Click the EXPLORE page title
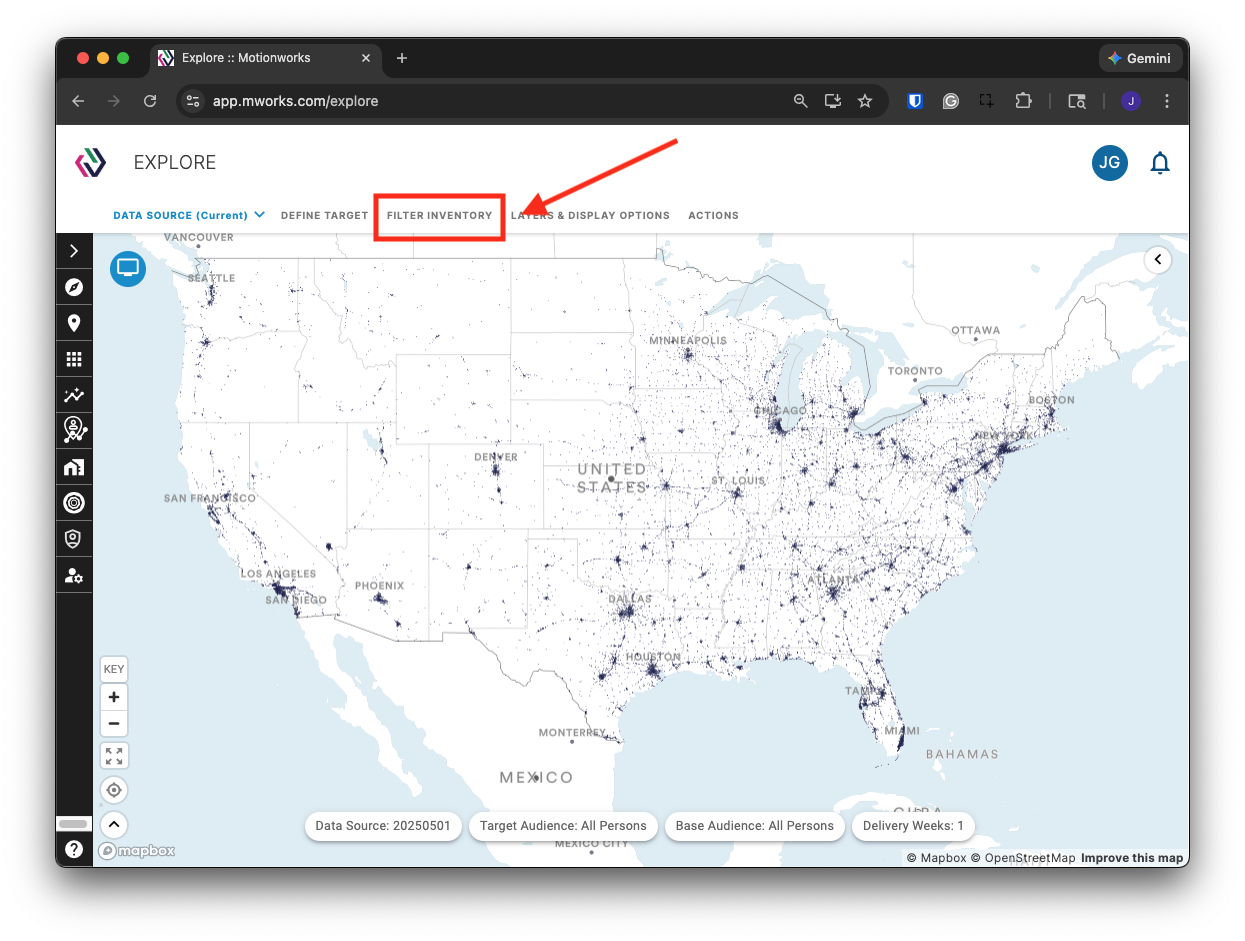1245x941 pixels. (x=175, y=163)
